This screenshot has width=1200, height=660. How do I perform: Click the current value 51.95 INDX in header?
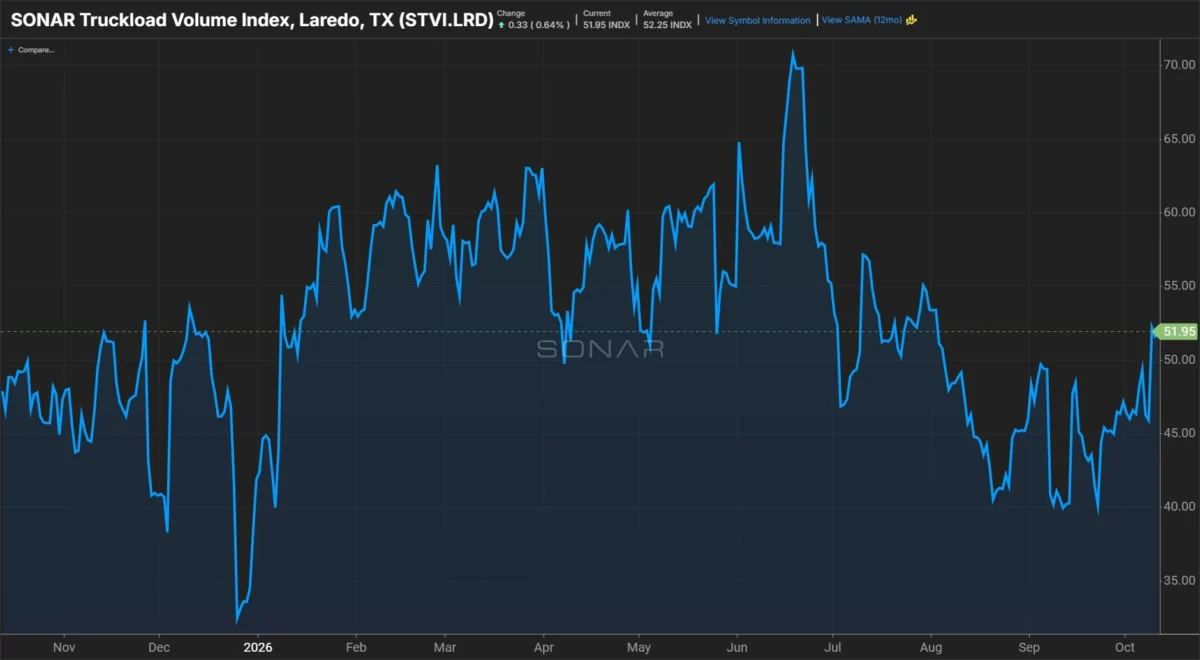(x=607, y=25)
